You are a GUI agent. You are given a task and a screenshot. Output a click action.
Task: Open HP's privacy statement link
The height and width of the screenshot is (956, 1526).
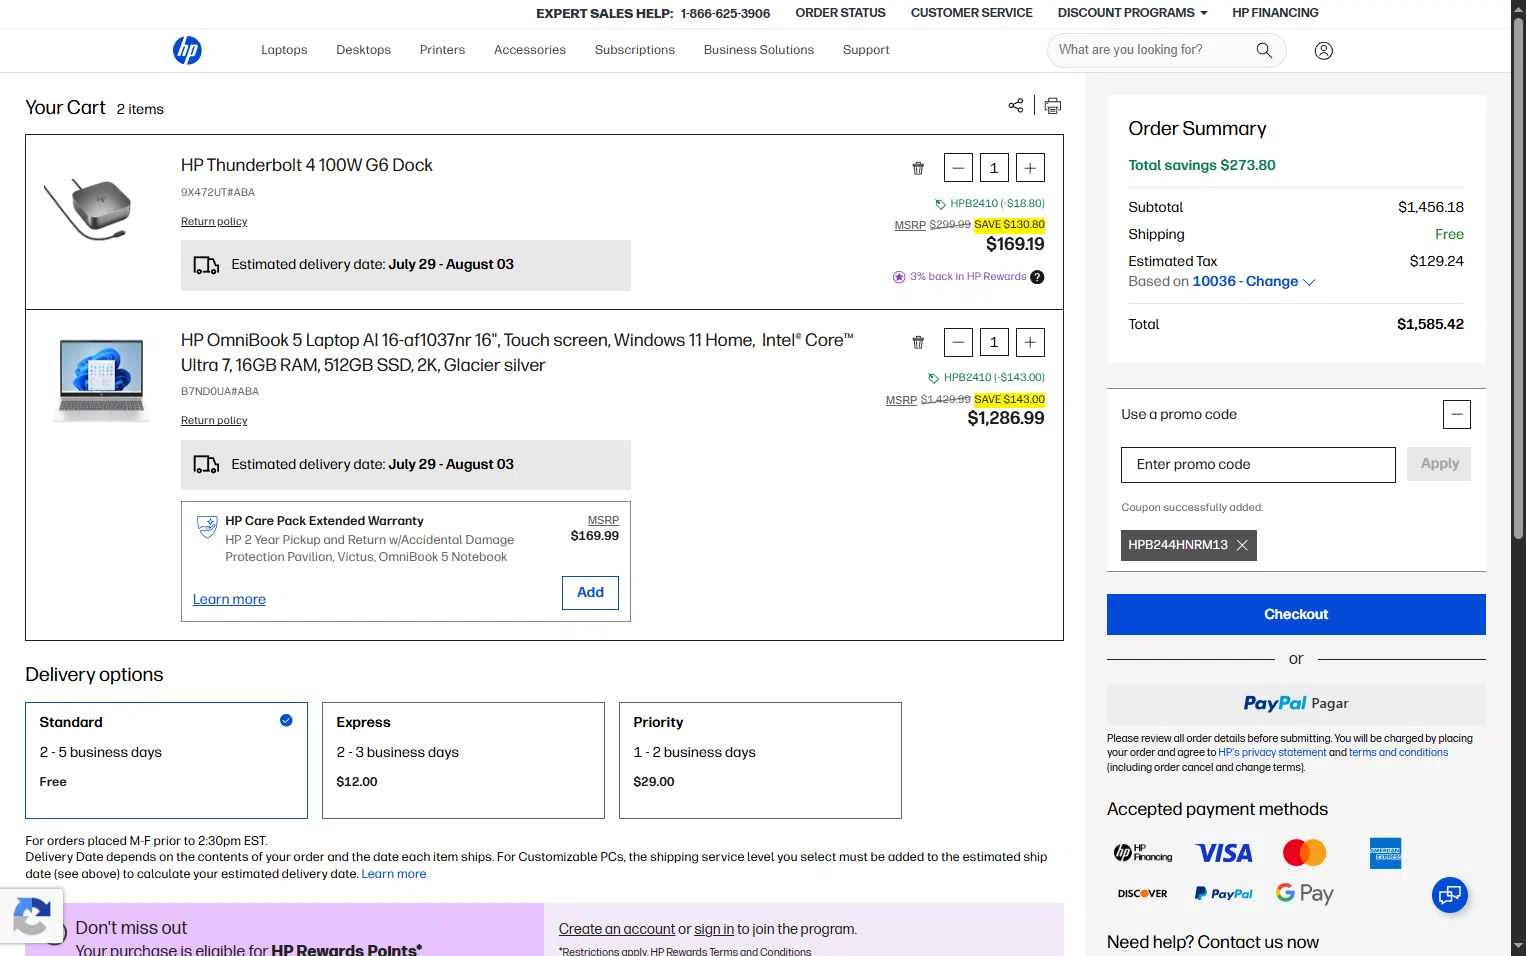point(1272,753)
